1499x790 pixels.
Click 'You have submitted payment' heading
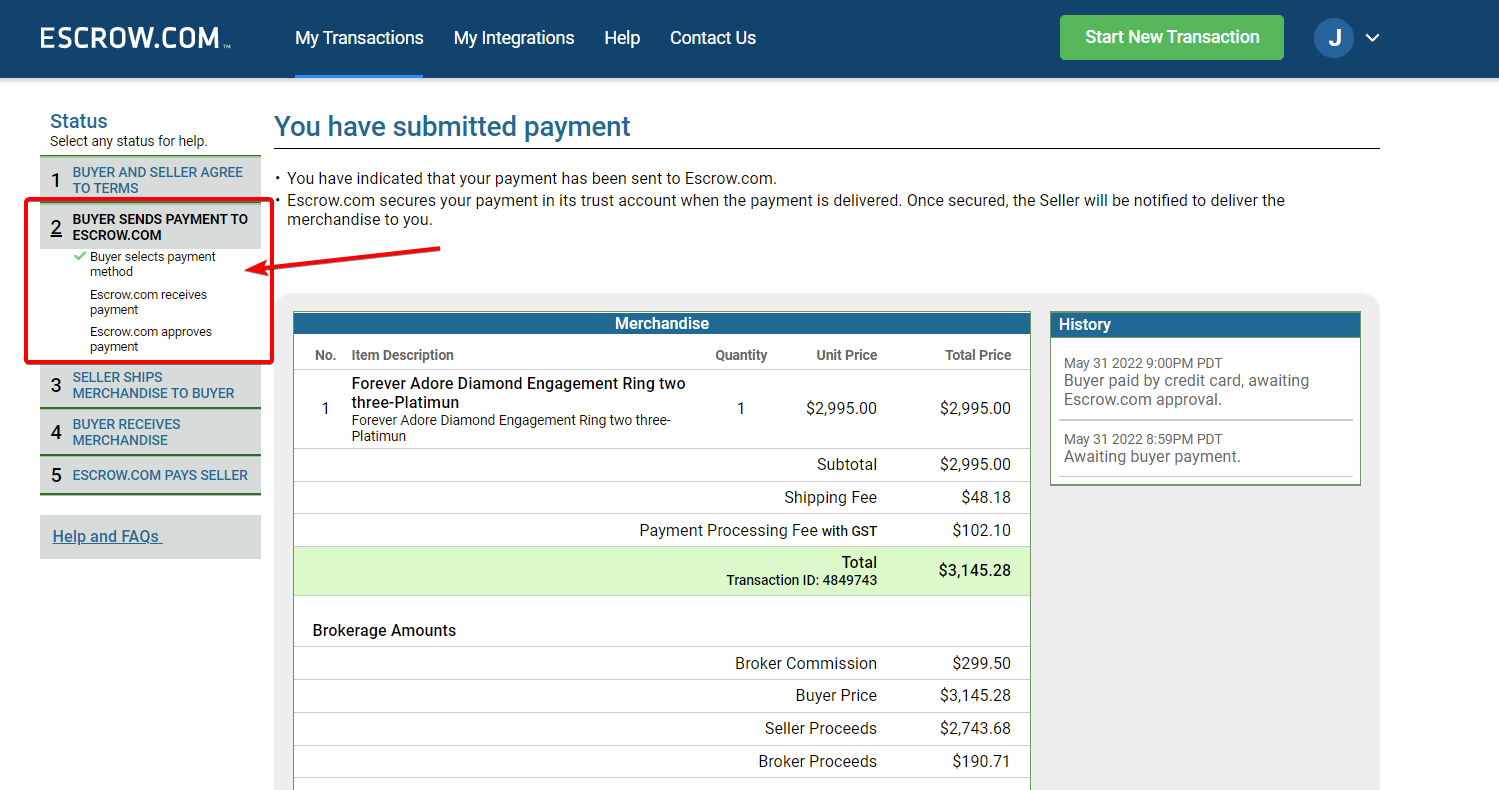tap(452, 126)
